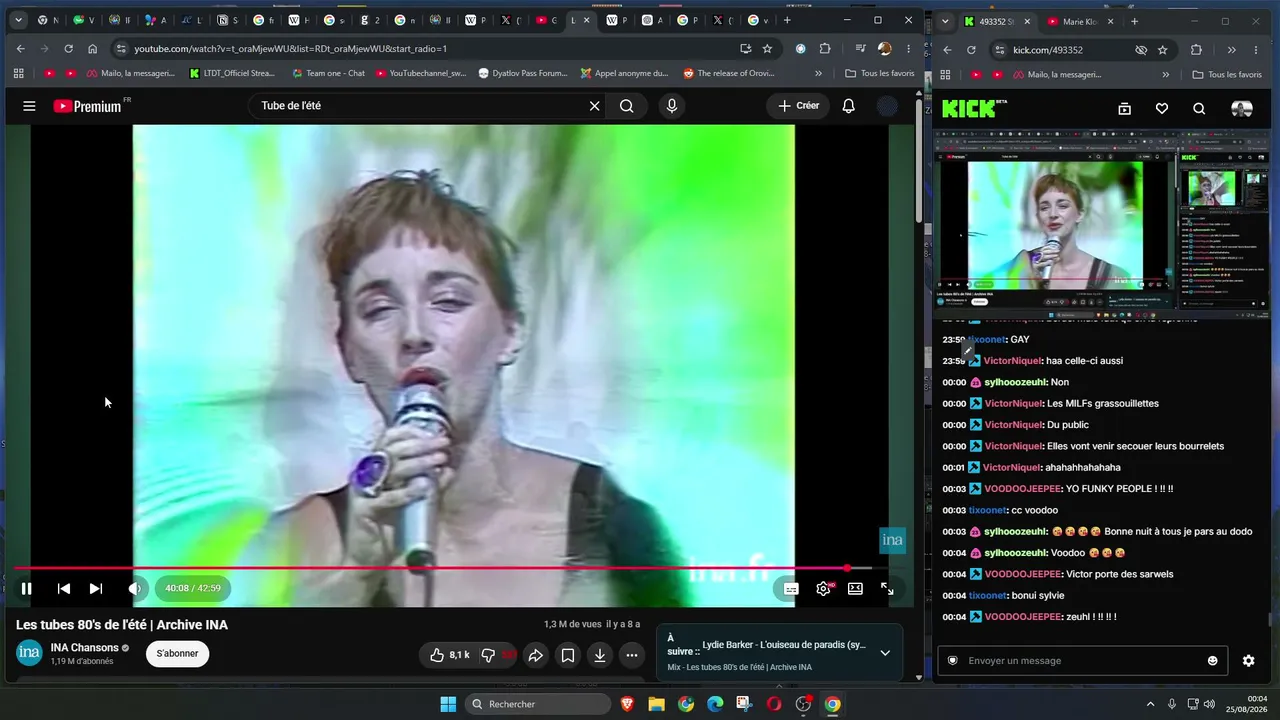Open the INA Chansons channel name

point(84,647)
